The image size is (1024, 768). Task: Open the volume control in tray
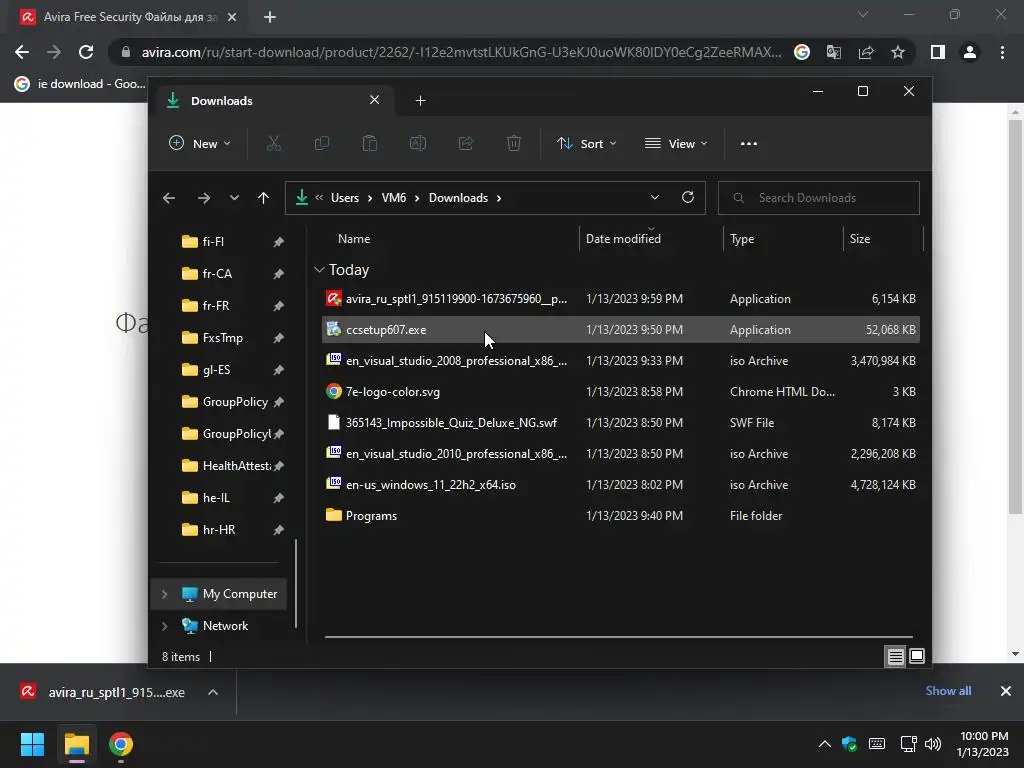(933, 744)
